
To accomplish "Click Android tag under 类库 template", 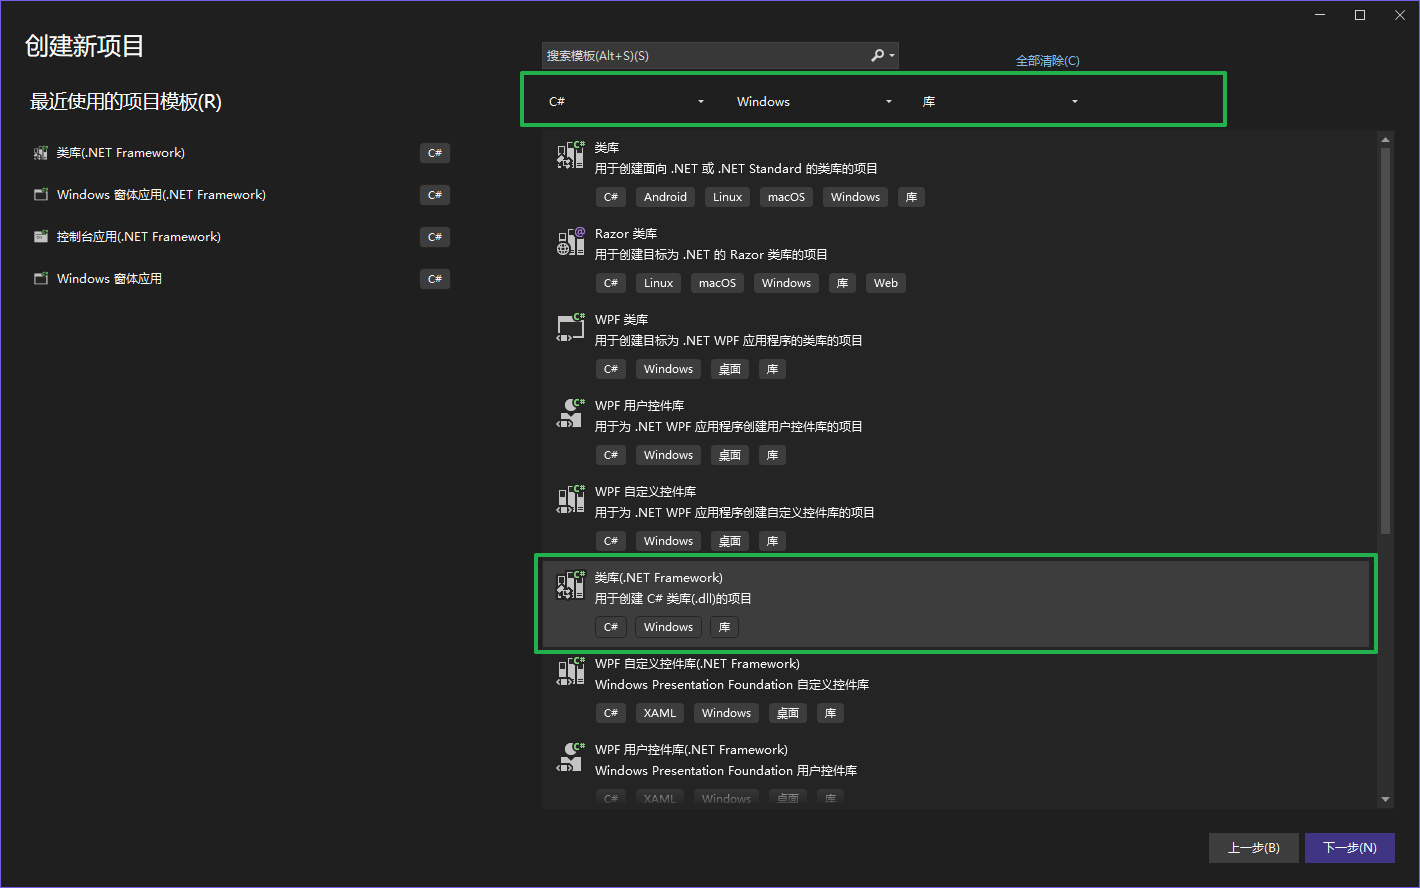I will [665, 197].
